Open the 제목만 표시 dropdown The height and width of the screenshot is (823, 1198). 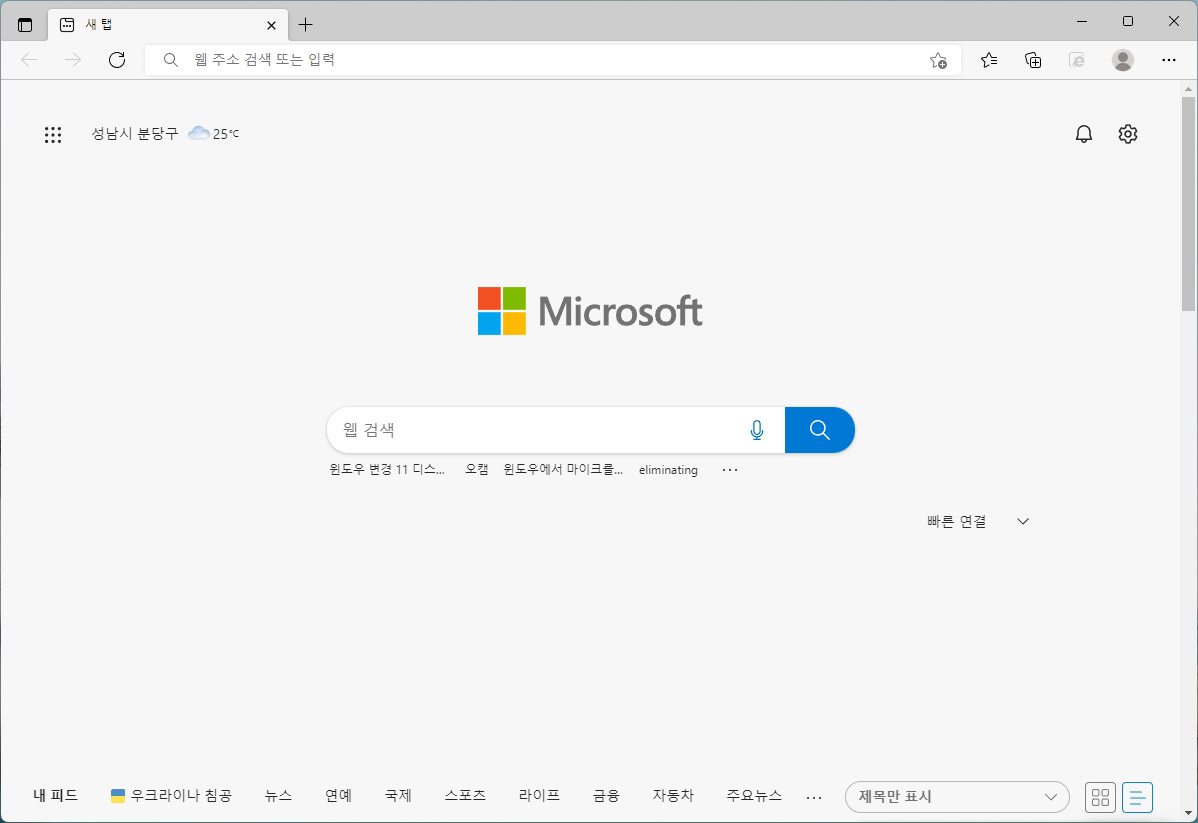957,797
